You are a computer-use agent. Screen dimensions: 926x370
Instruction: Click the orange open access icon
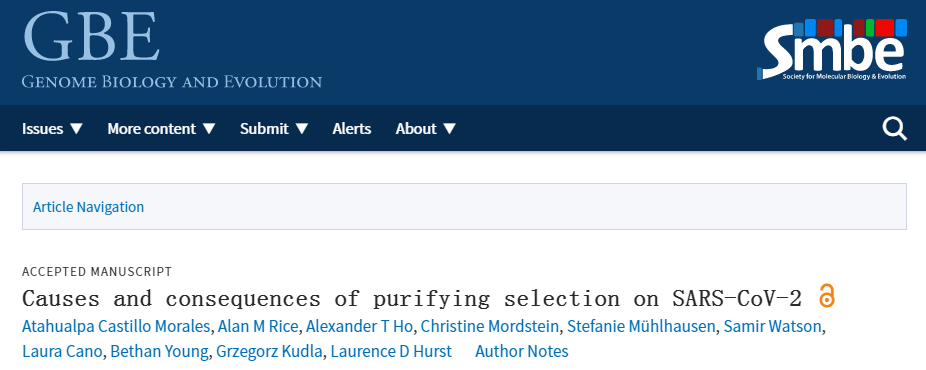click(827, 296)
